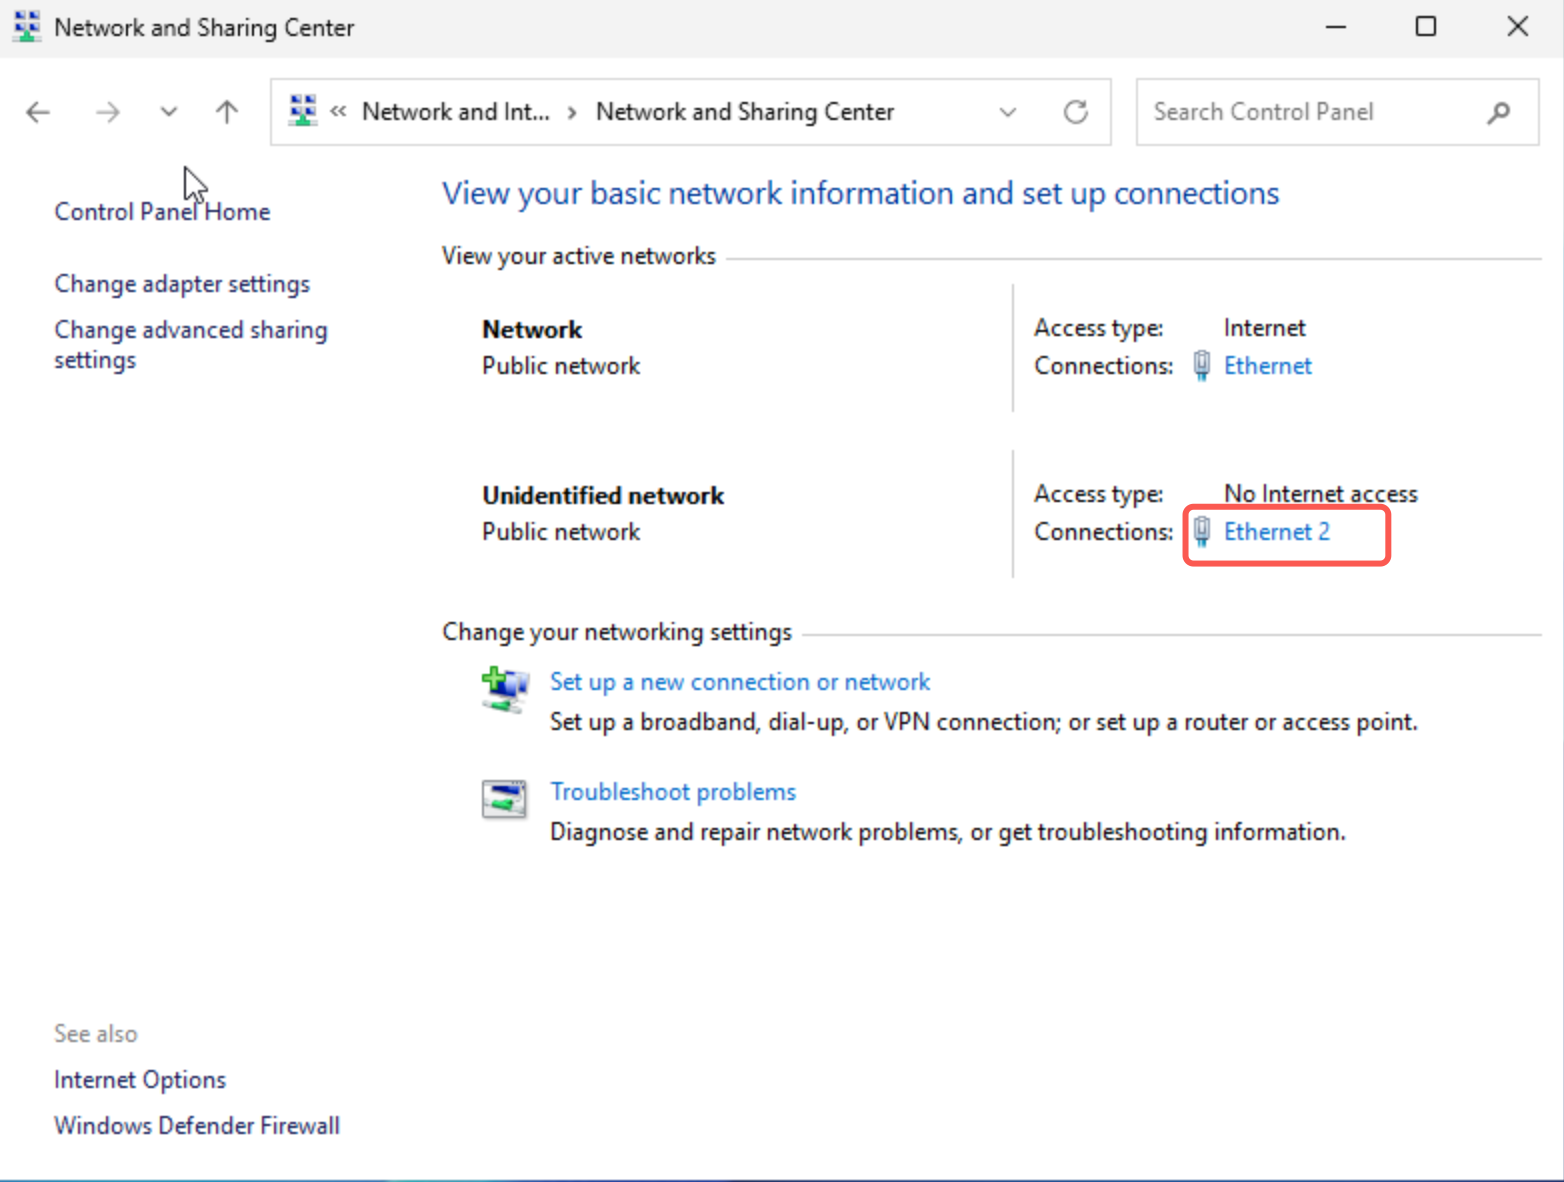Viewport: 1564px width, 1182px height.
Task: Open the Ethernet connection link
Action: tap(1268, 366)
